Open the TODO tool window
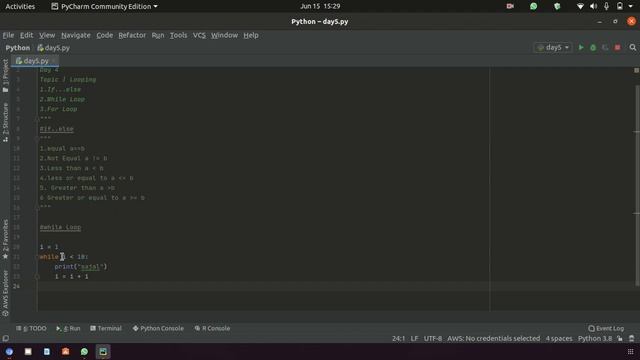 pos(31,328)
